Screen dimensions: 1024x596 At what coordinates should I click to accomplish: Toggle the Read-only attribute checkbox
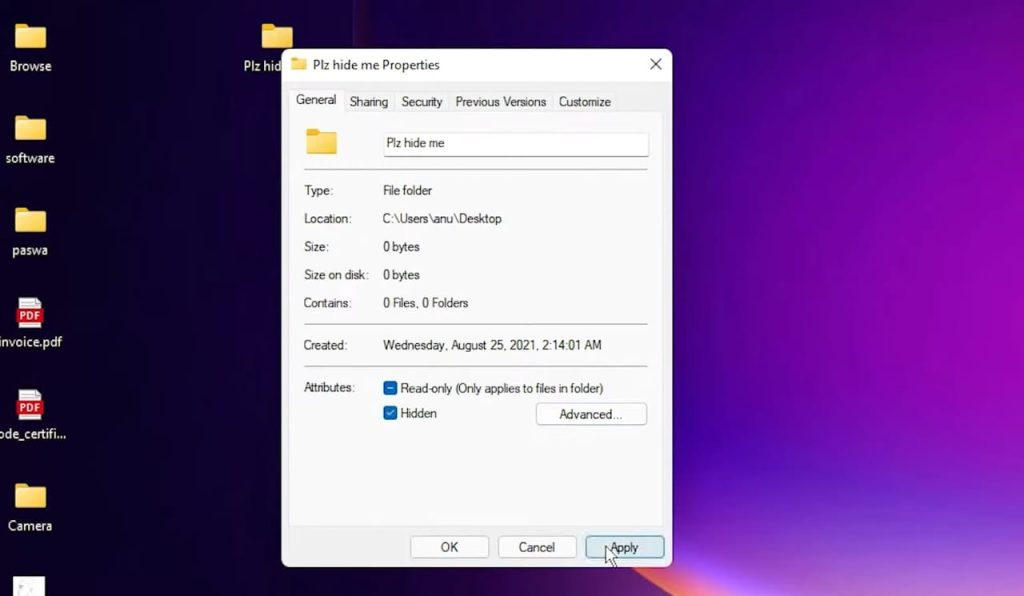[x=391, y=388]
